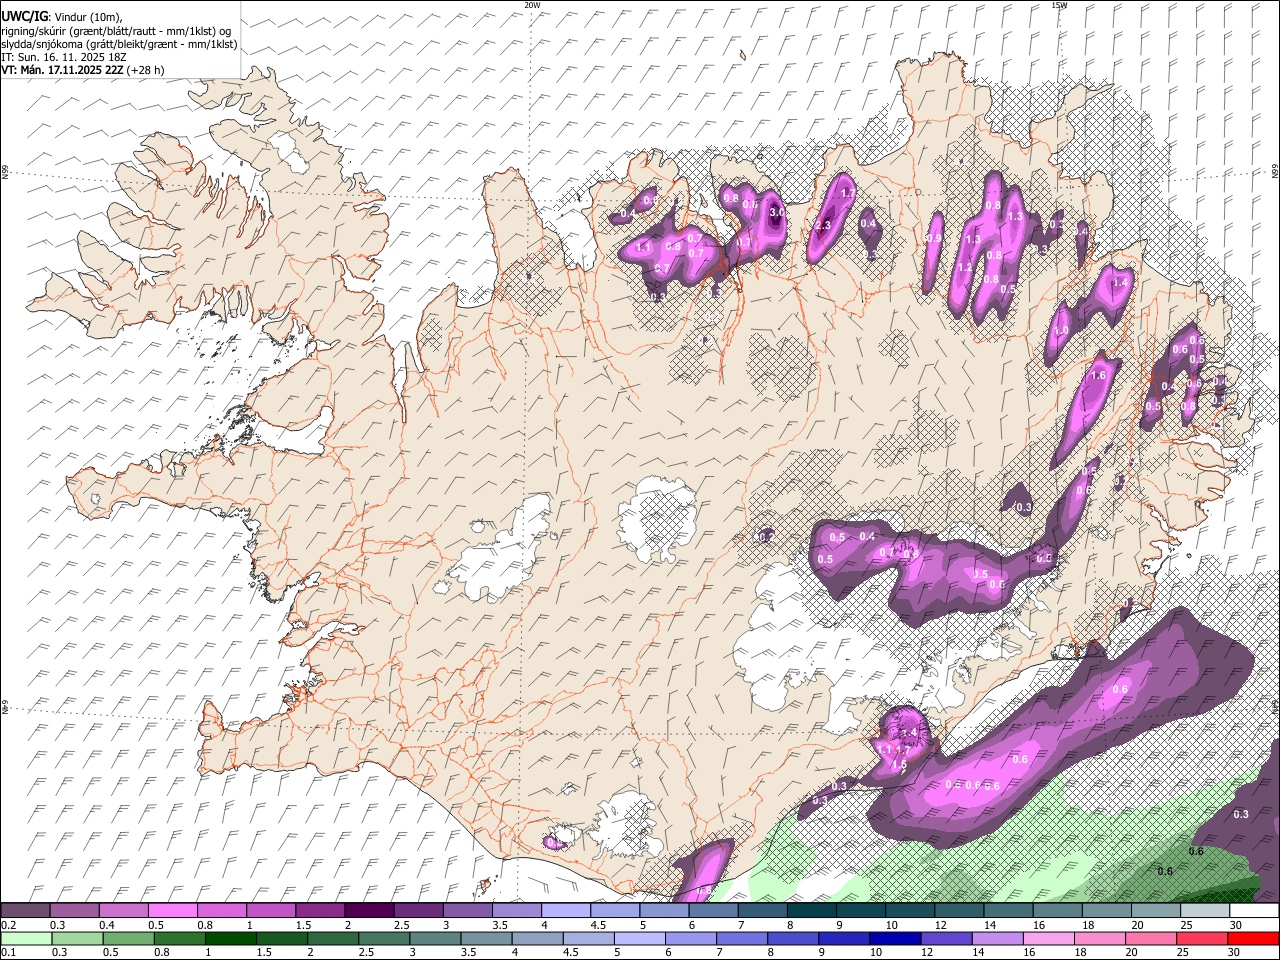Select the bright red lower legend swatch above 30
This screenshot has width=1280, height=960.
pos(1252,939)
